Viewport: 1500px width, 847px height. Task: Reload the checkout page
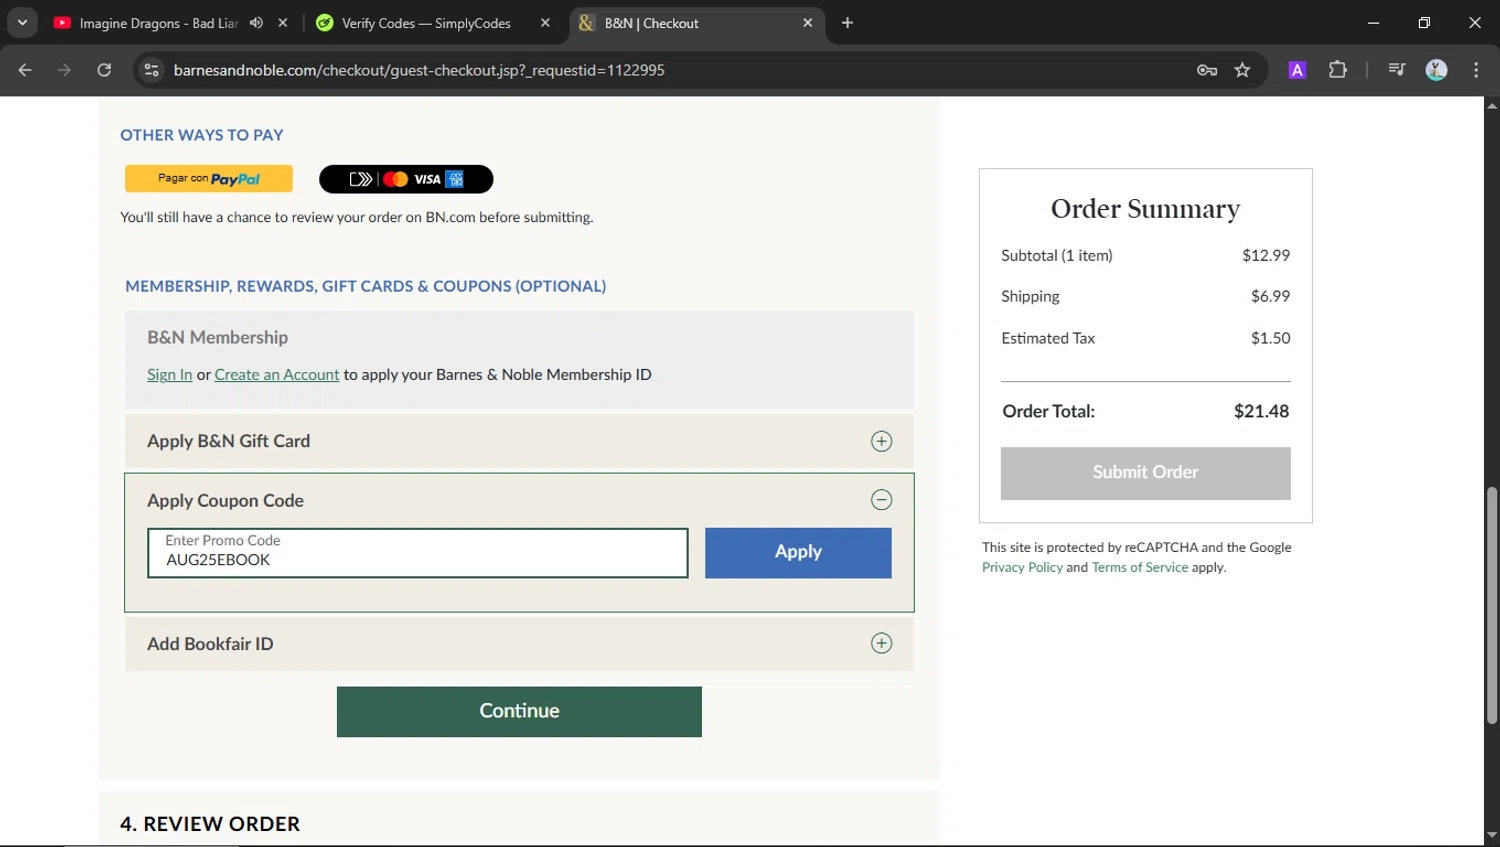[104, 70]
